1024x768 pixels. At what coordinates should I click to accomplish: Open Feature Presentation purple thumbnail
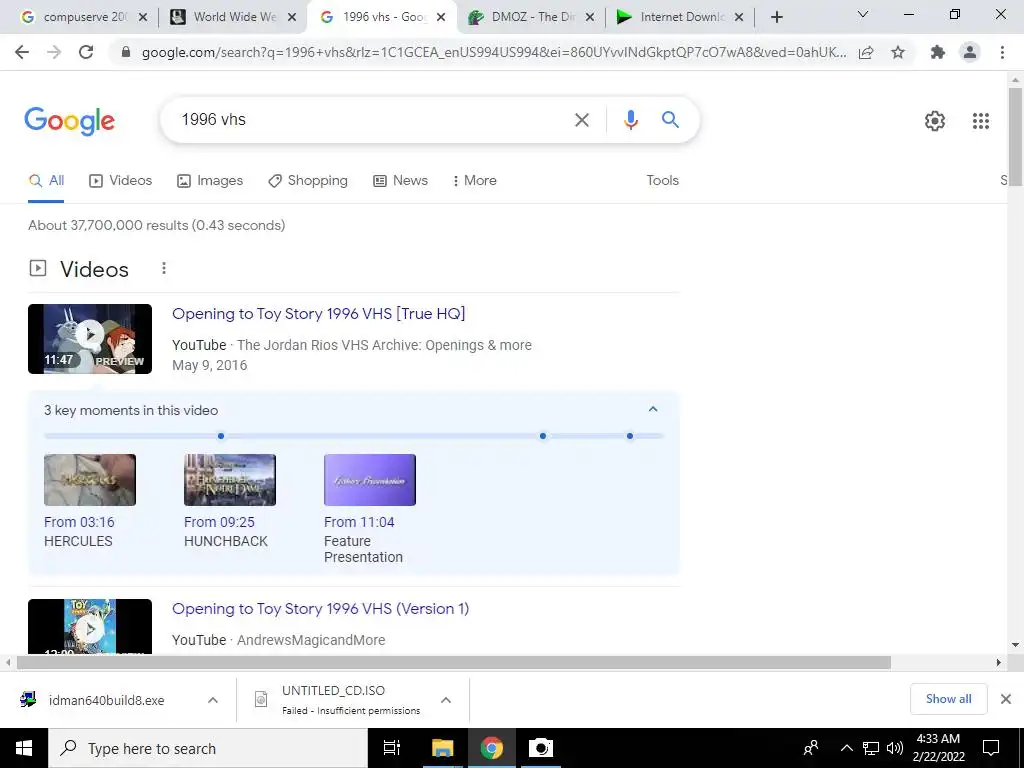pyautogui.click(x=370, y=480)
